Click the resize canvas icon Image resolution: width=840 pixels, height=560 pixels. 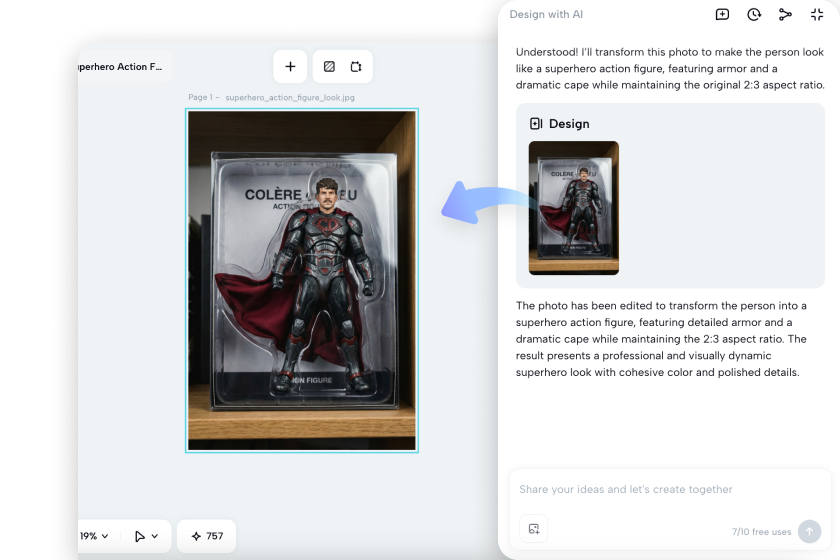pos(355,67)
